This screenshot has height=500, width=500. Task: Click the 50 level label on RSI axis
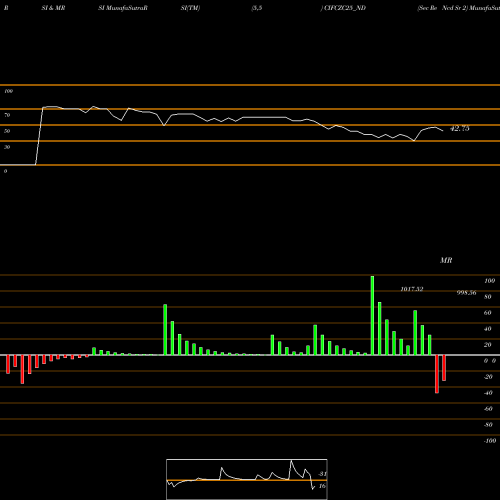pos(7,131)
